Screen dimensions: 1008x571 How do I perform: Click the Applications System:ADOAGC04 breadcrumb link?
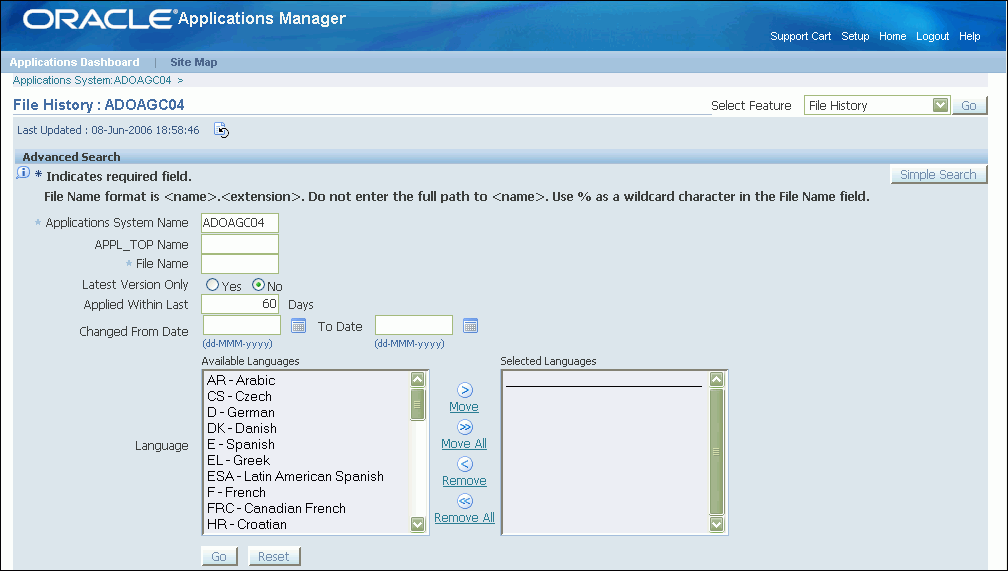92,80
